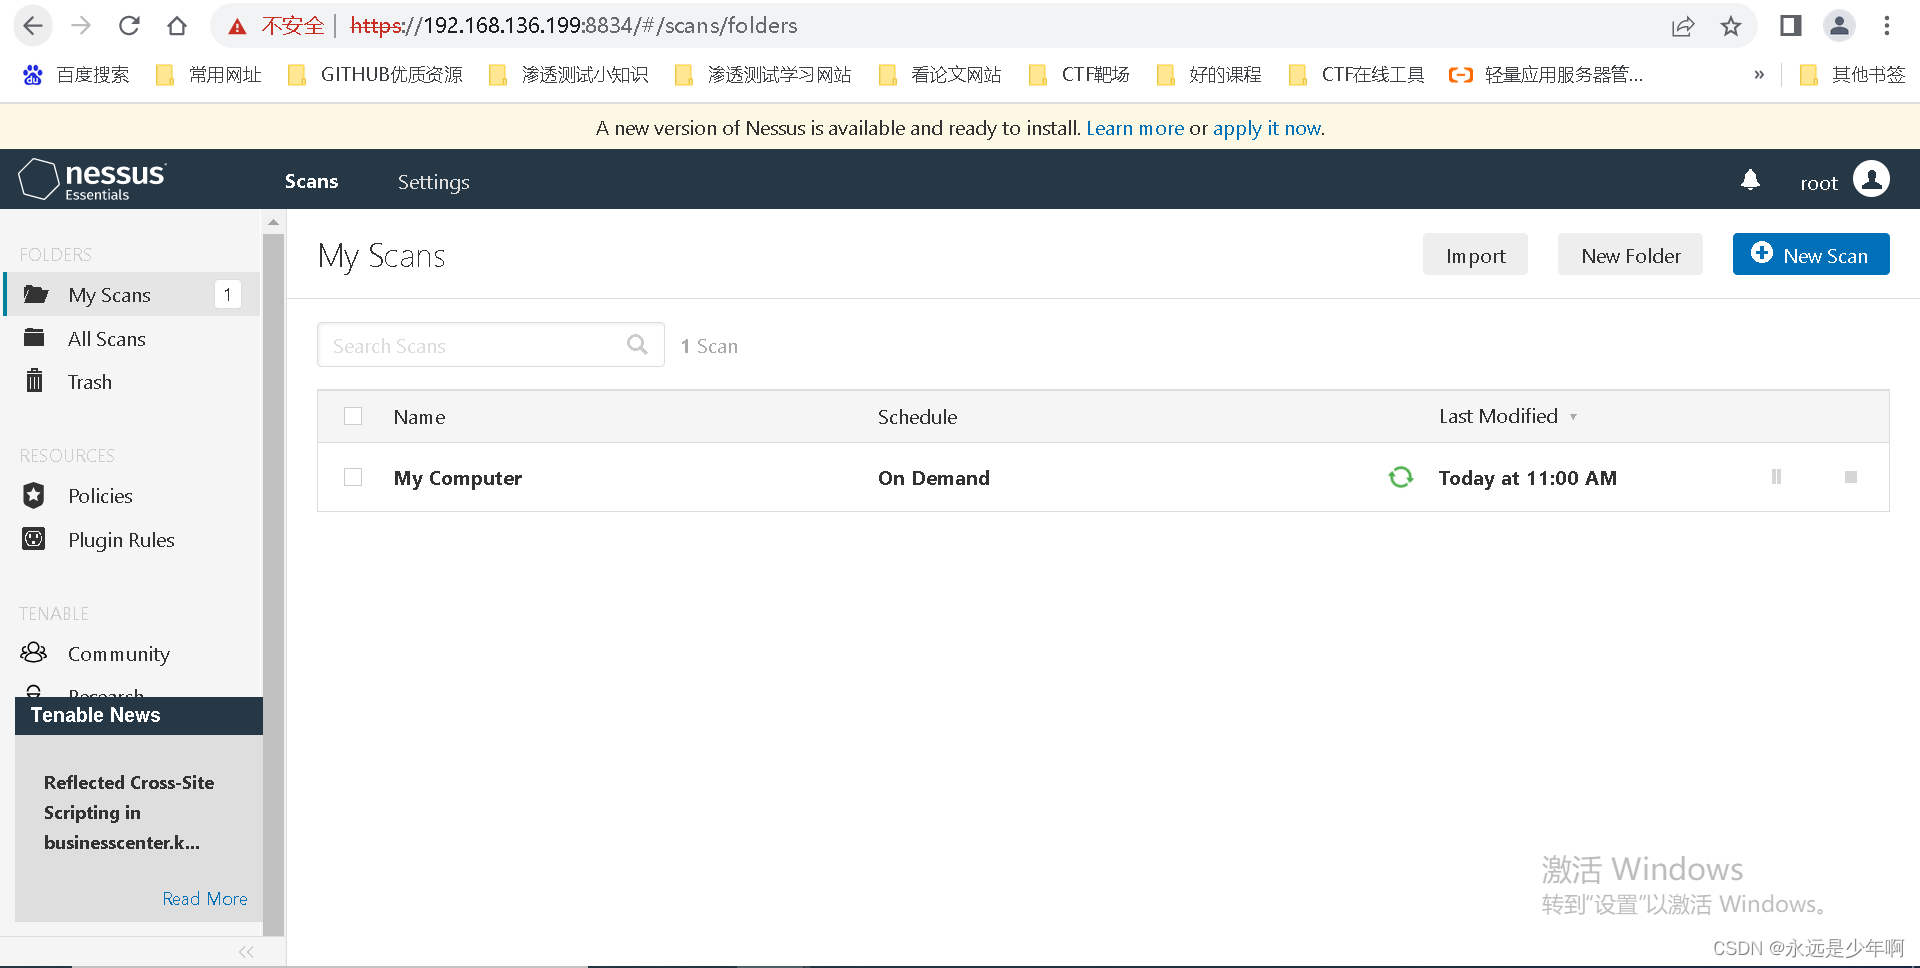
Task: Toggle the browser side panel icon
Action: [x=1791, y=26]
